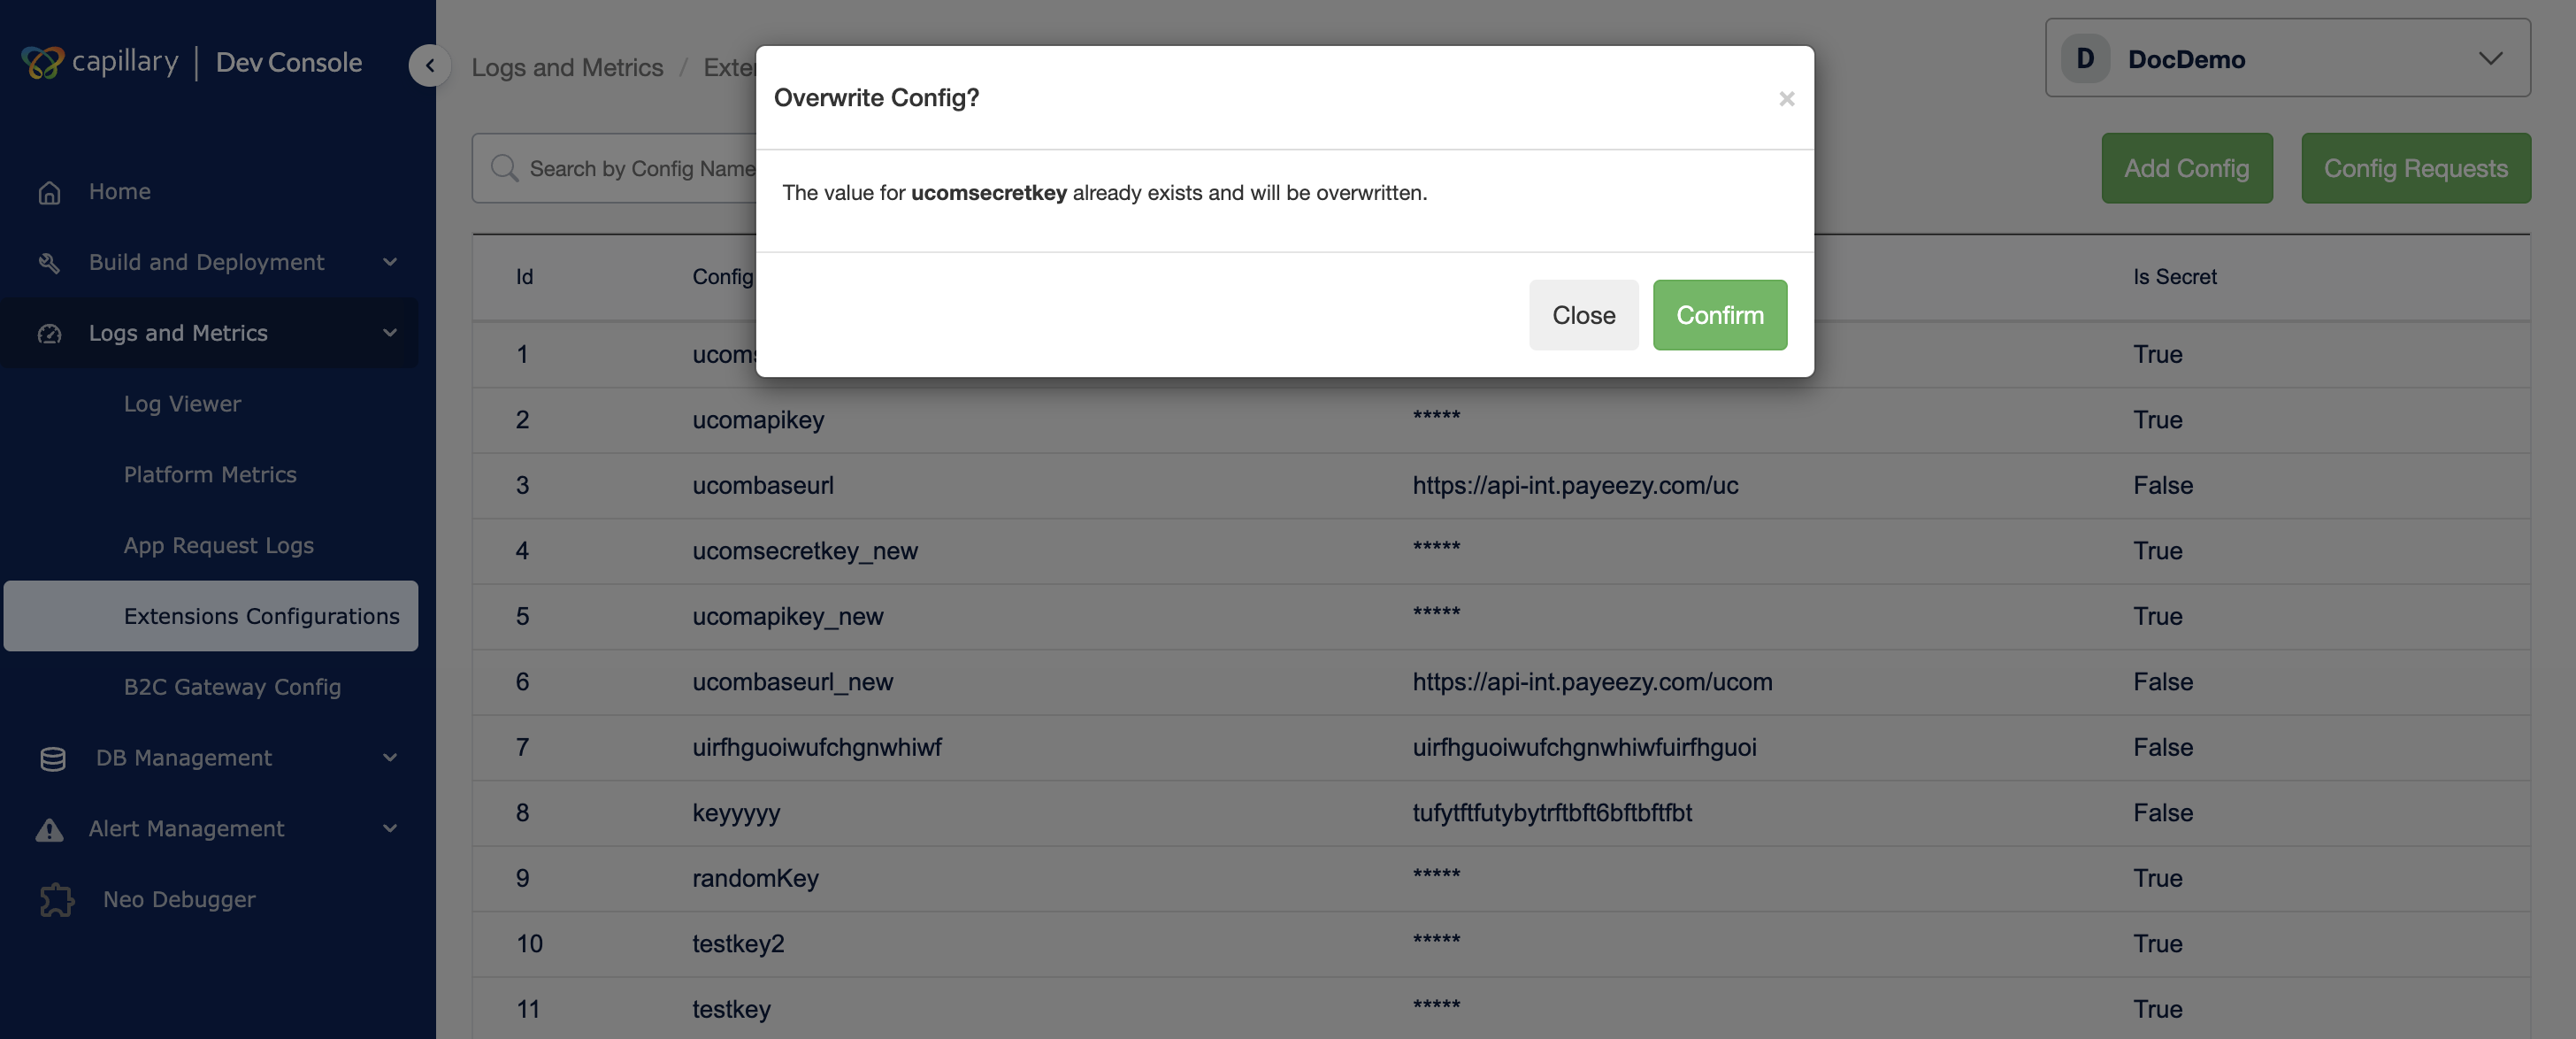Click the Logs and Metrics breadcrumb link
The height and width of the screenshot is (1039, 2576).
click(x=567, y=67)
